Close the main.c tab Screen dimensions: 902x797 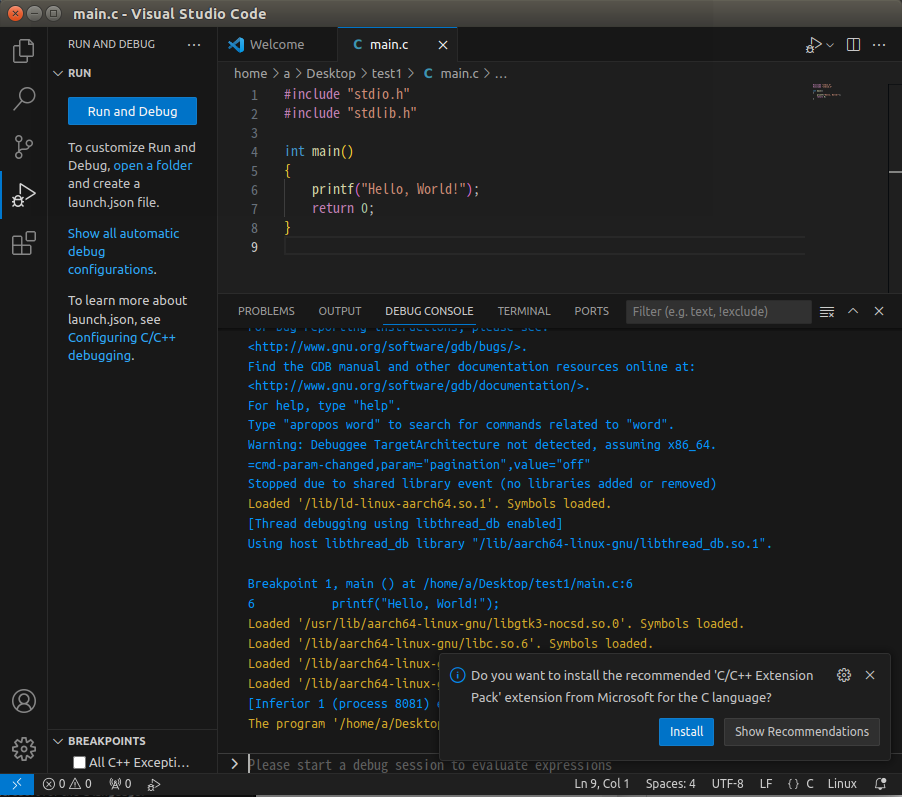[442, 45]
